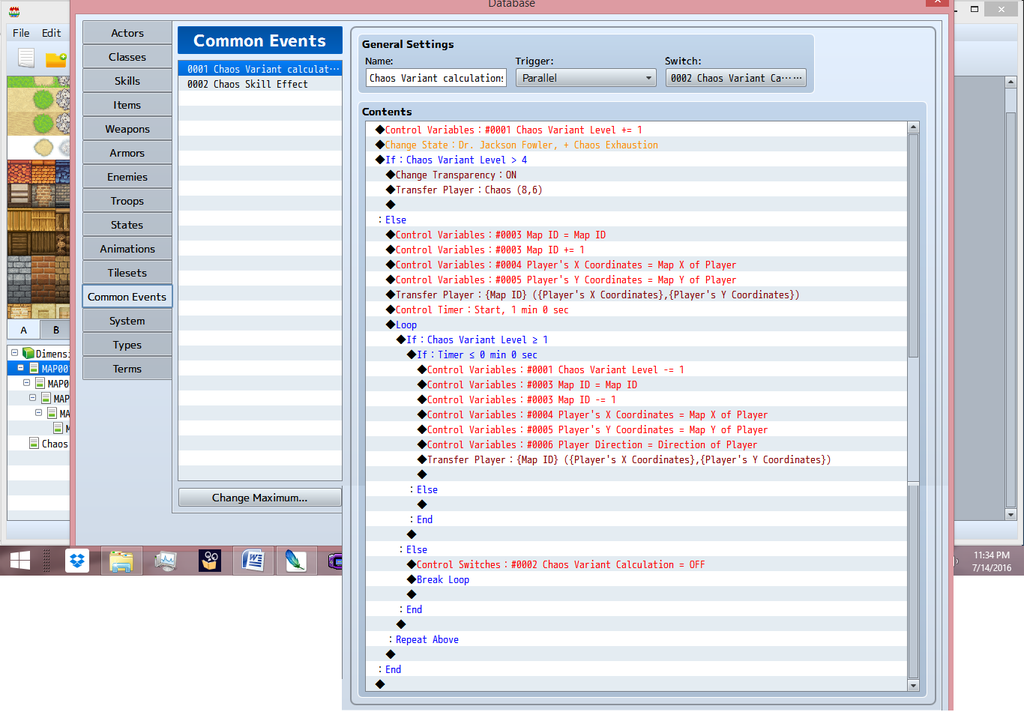Select the Troops database tab

point(127,201)
